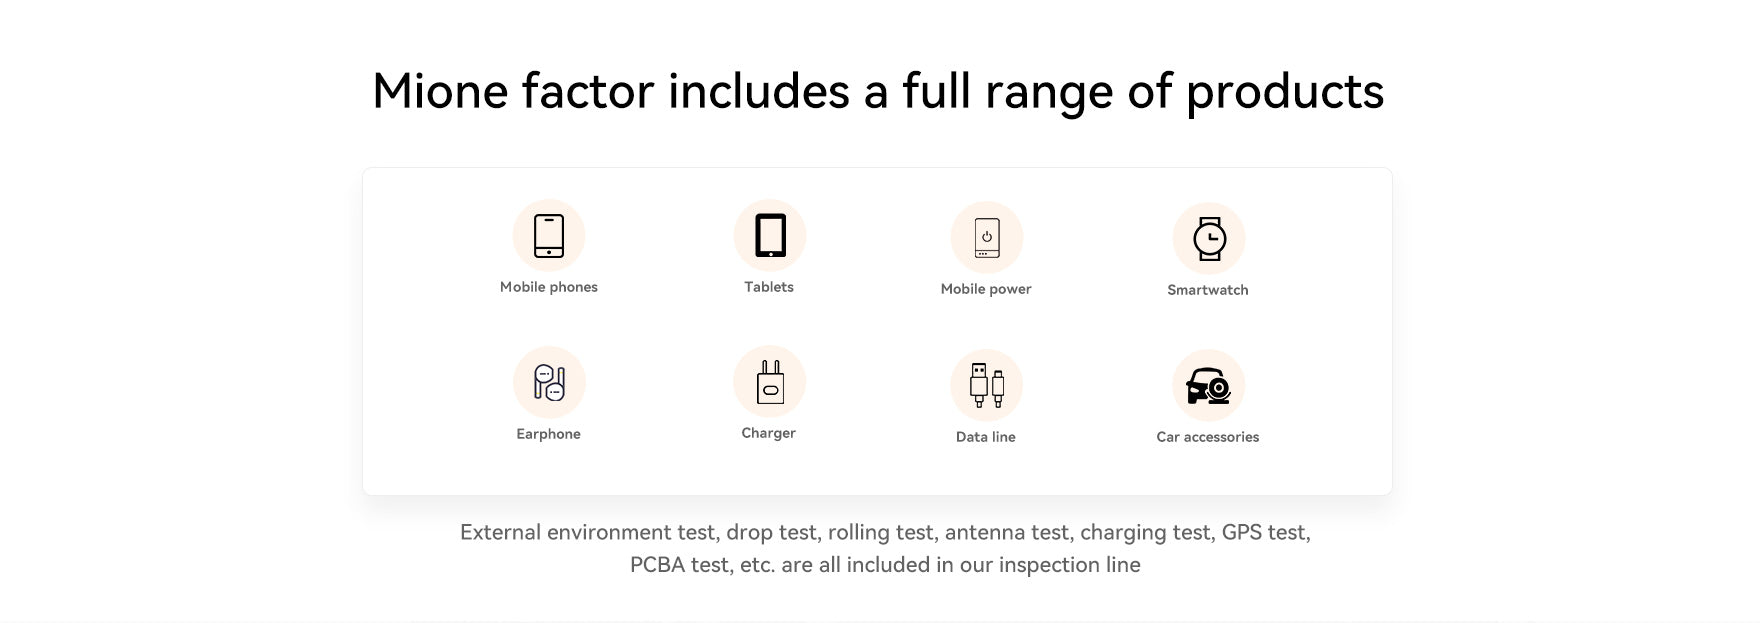The width and height of the screenshot is (1760, 623).
Task: Select the Charger plug icon
Action: click(x=770, y=382)
